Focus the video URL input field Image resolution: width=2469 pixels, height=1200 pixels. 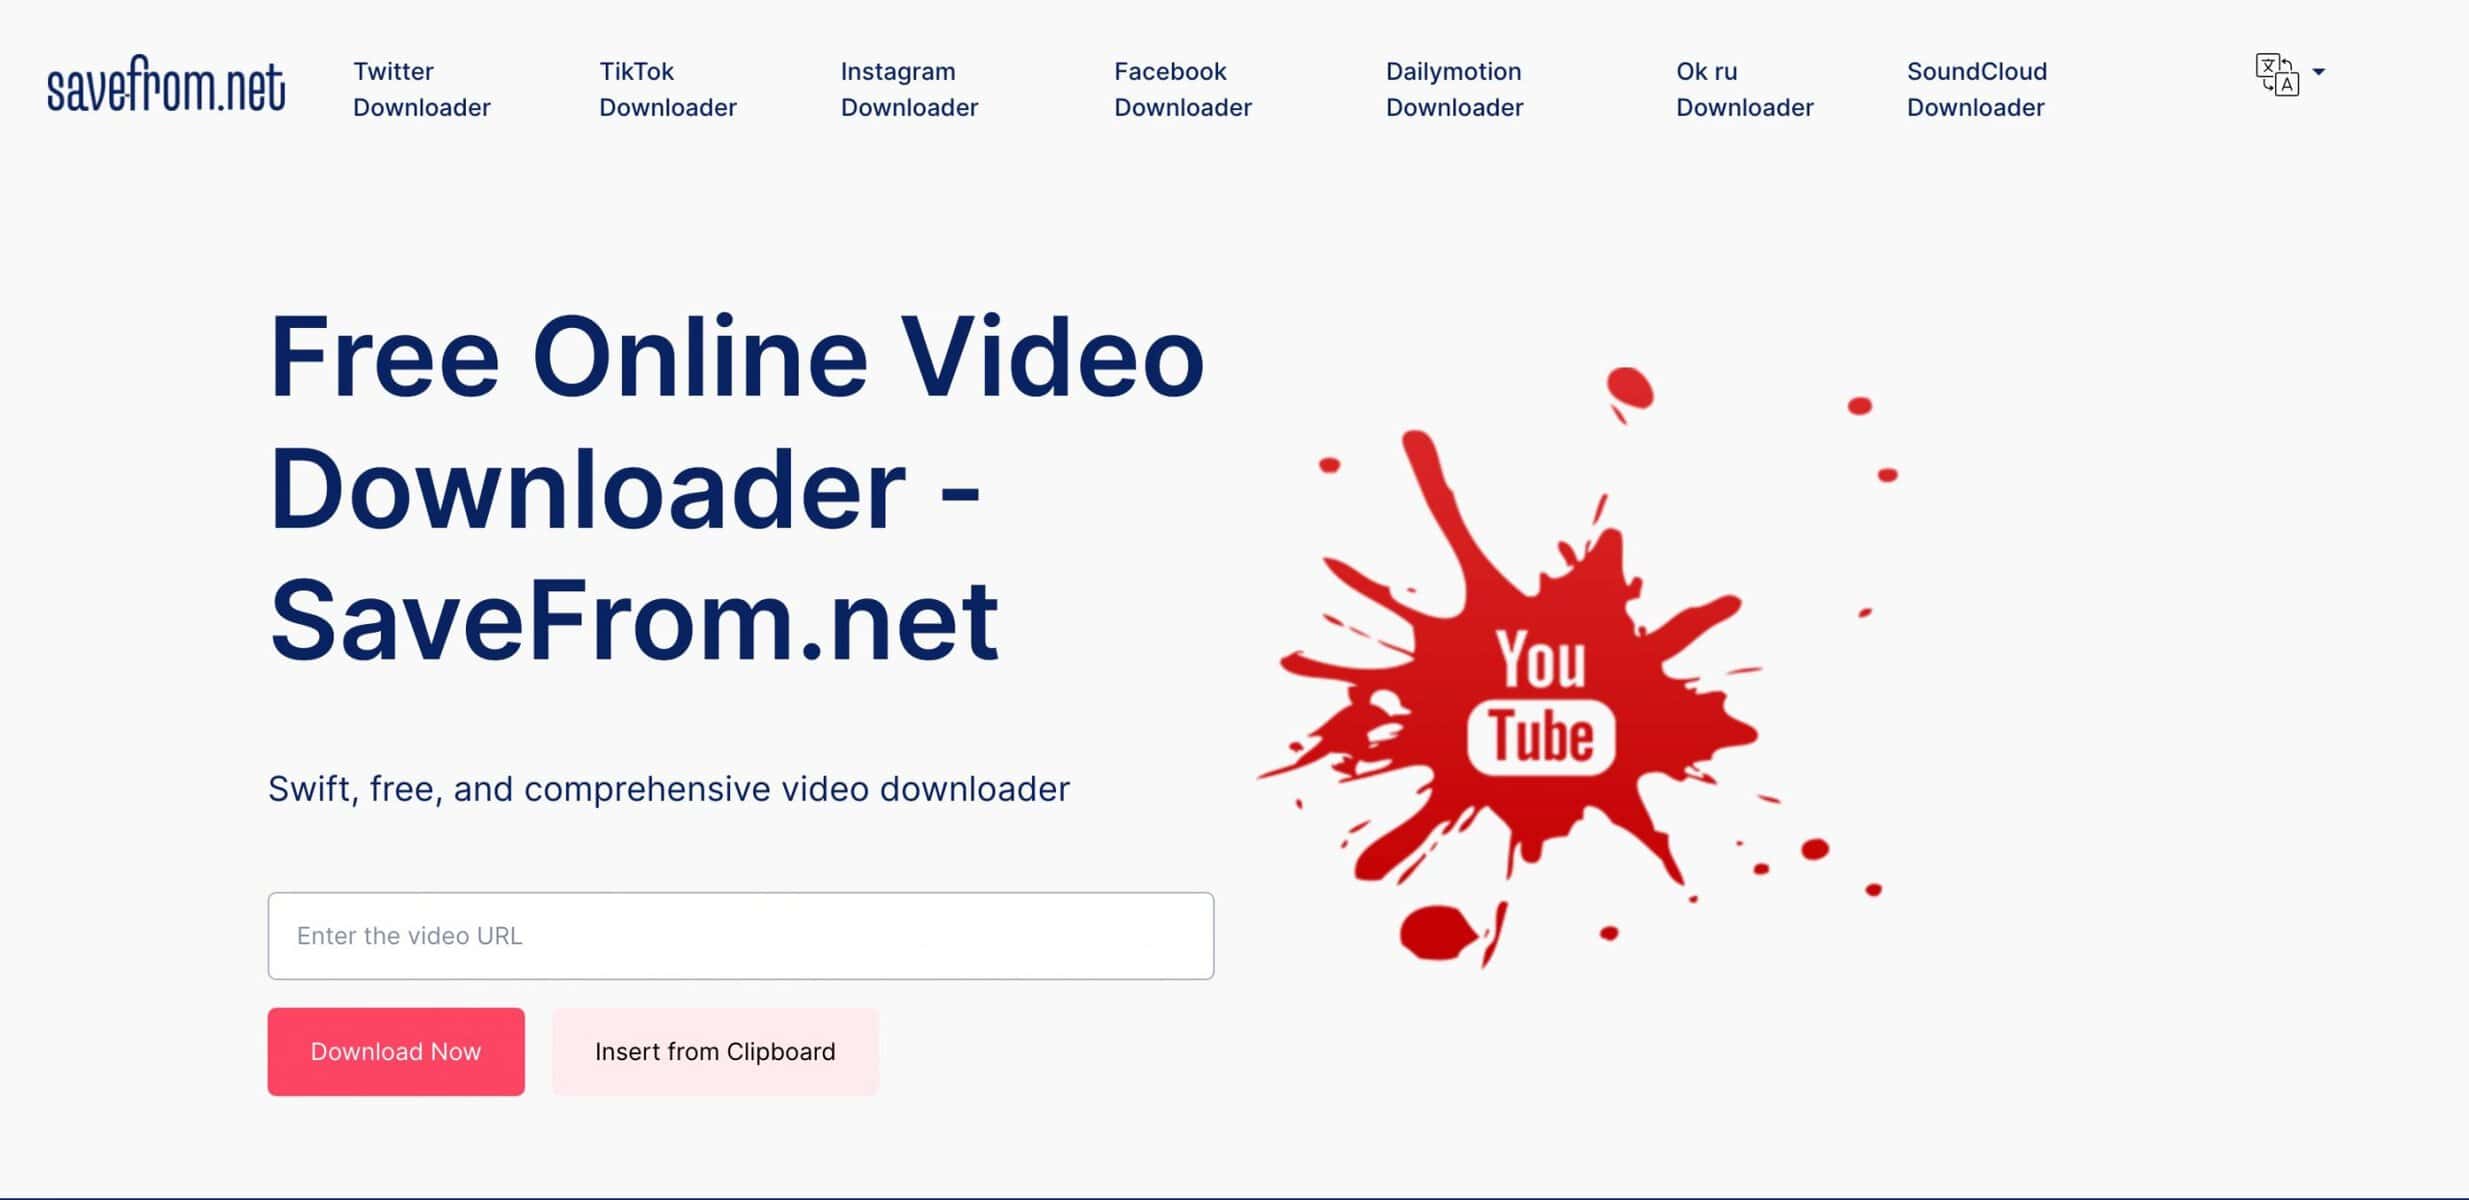pos(740,936)
